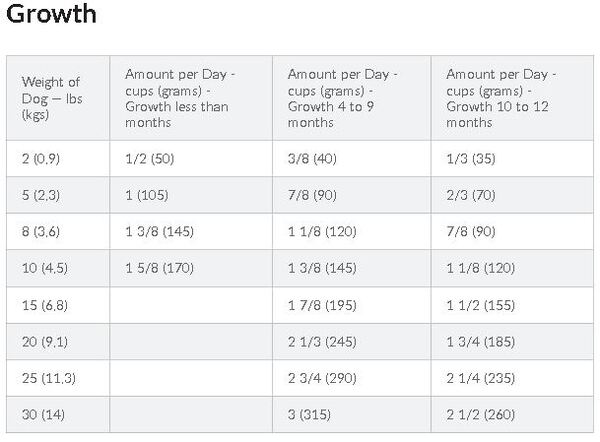
Task: Click the 1/3 (35) cell
Action: click(x=512, y=158)
